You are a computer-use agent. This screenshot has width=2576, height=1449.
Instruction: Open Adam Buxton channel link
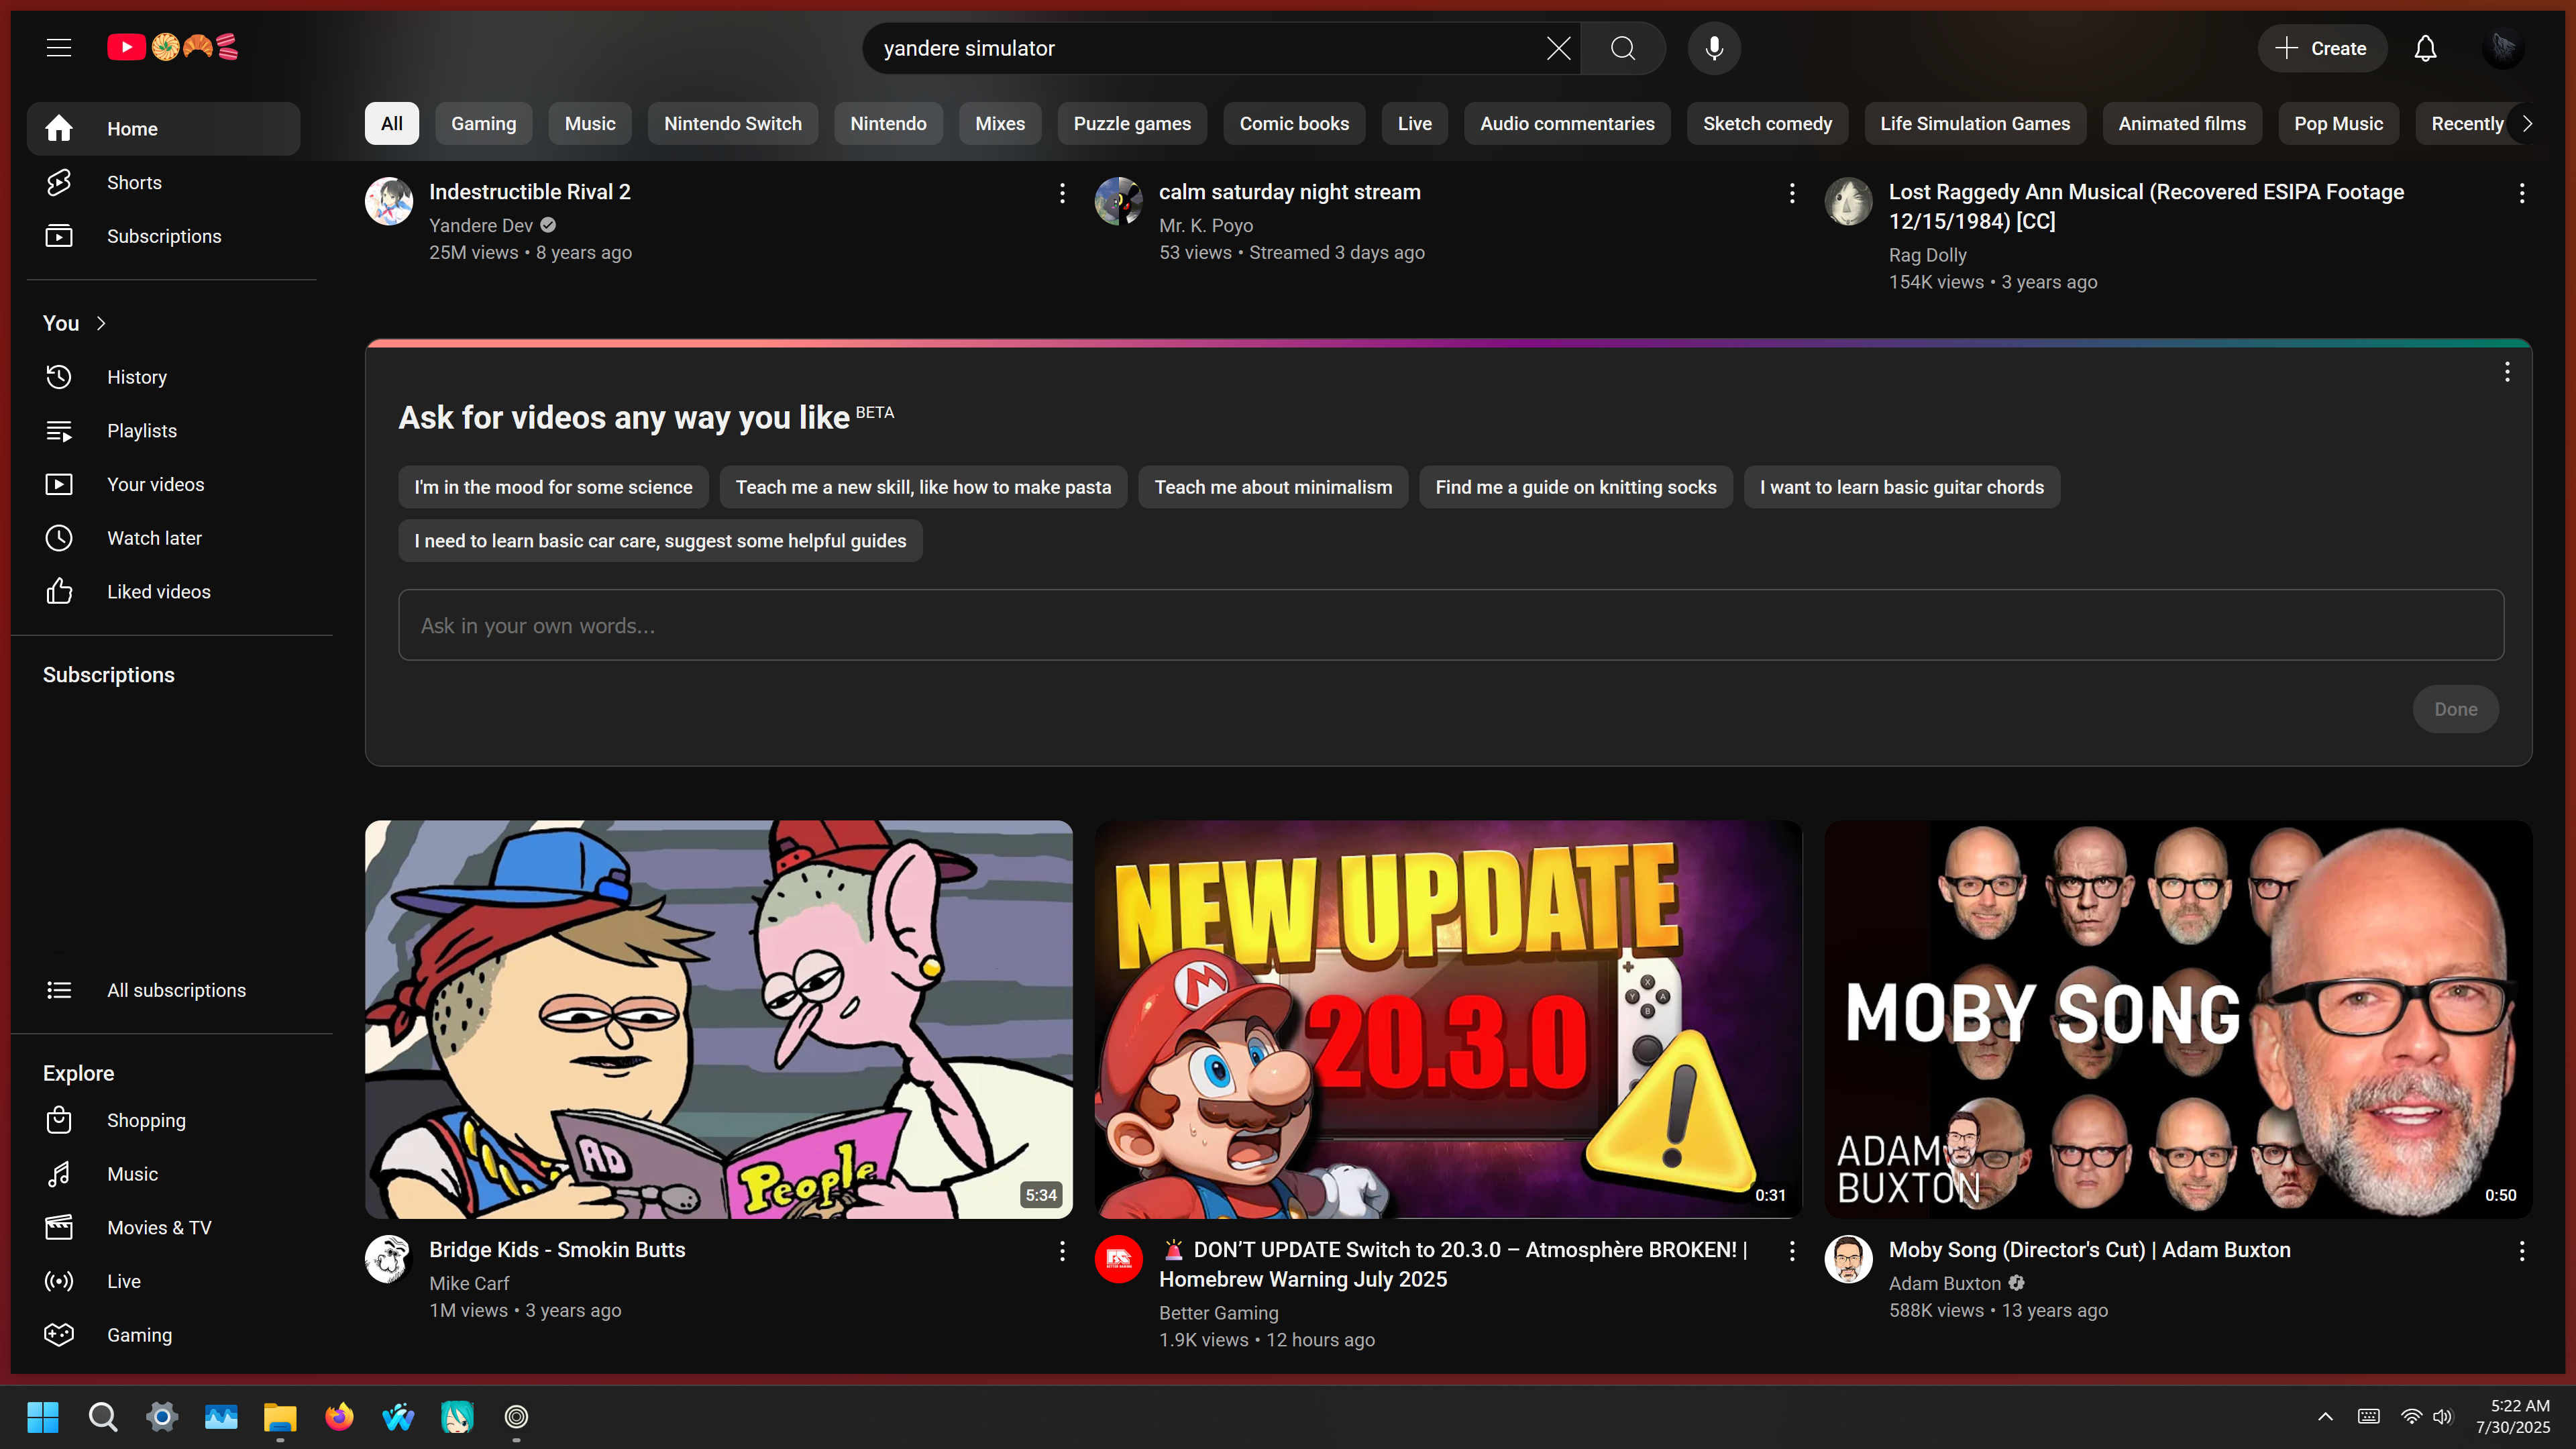(1945, 1284)
